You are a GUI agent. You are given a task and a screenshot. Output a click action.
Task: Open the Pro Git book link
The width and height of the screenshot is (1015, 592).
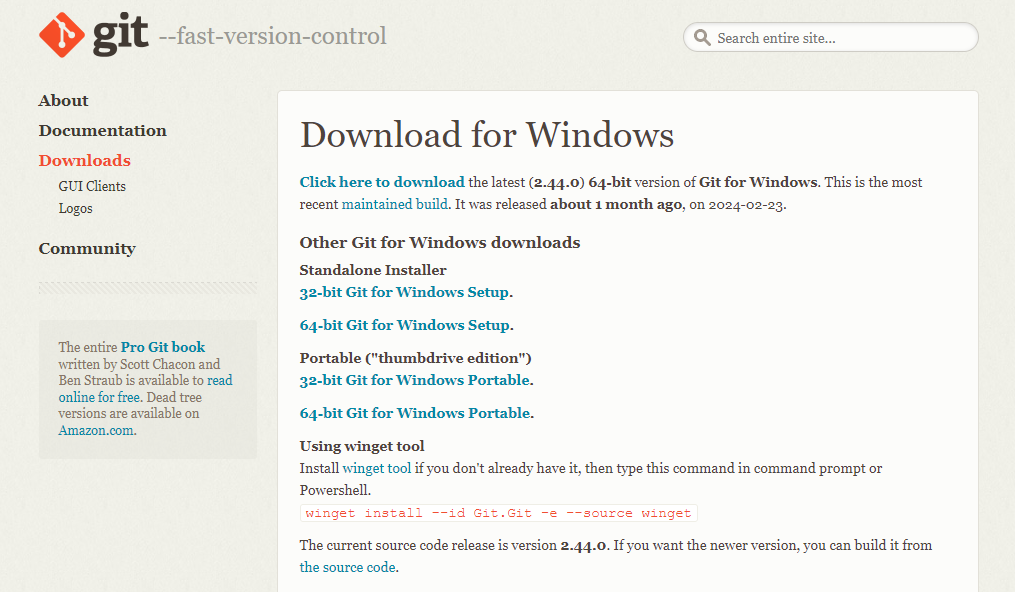tap(163, 347)
